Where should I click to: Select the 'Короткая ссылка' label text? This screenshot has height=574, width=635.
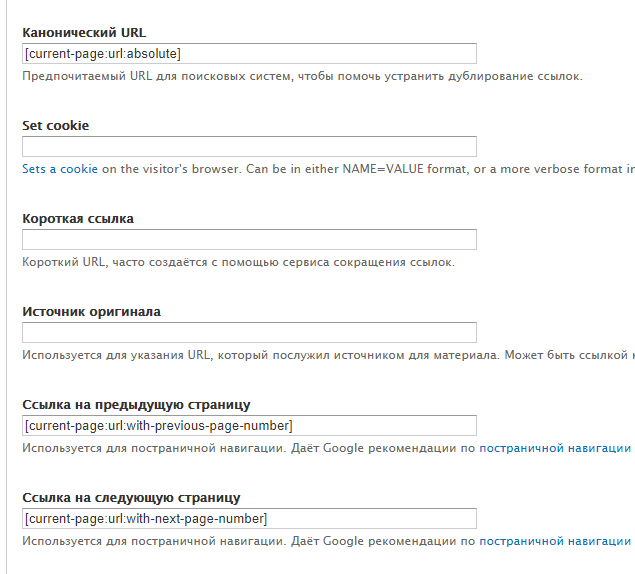[x=78, y=219]
